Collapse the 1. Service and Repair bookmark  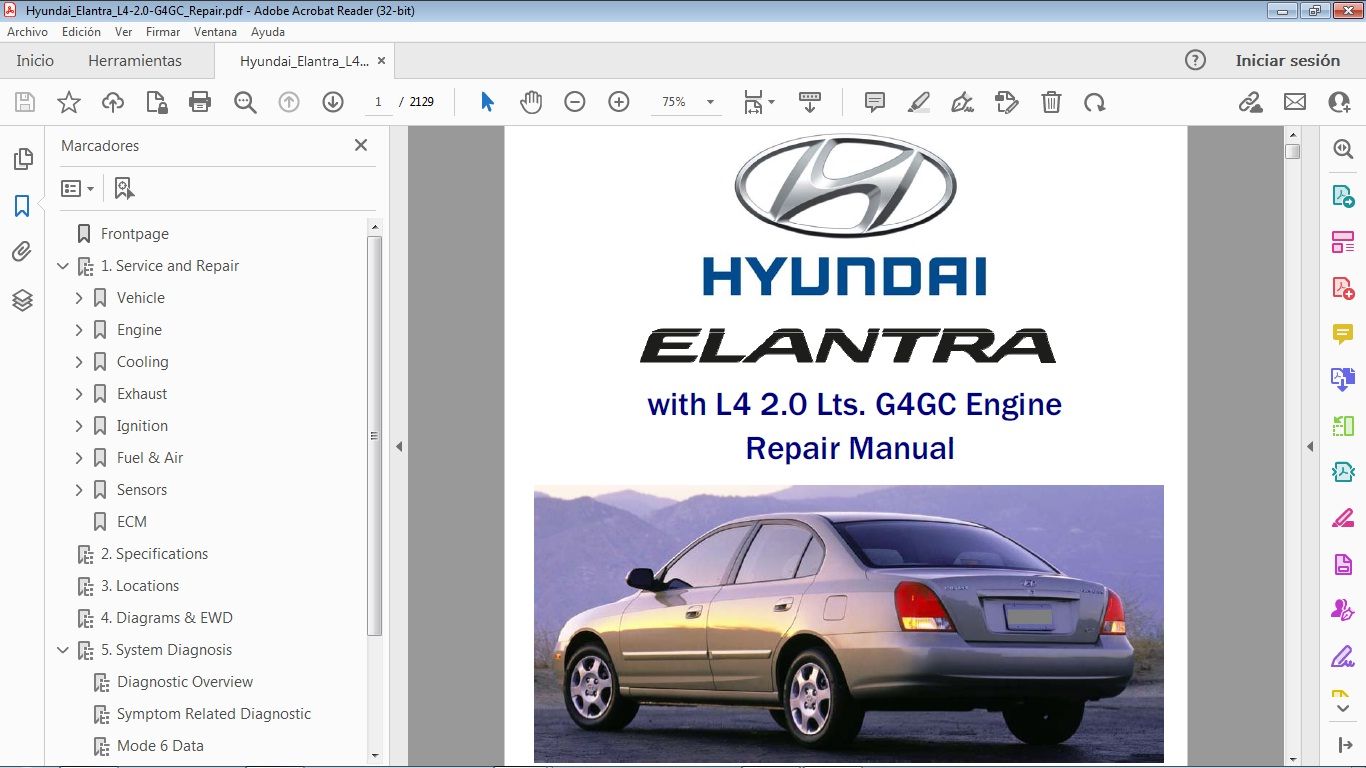pyautogui.click(x=63, y=266)
